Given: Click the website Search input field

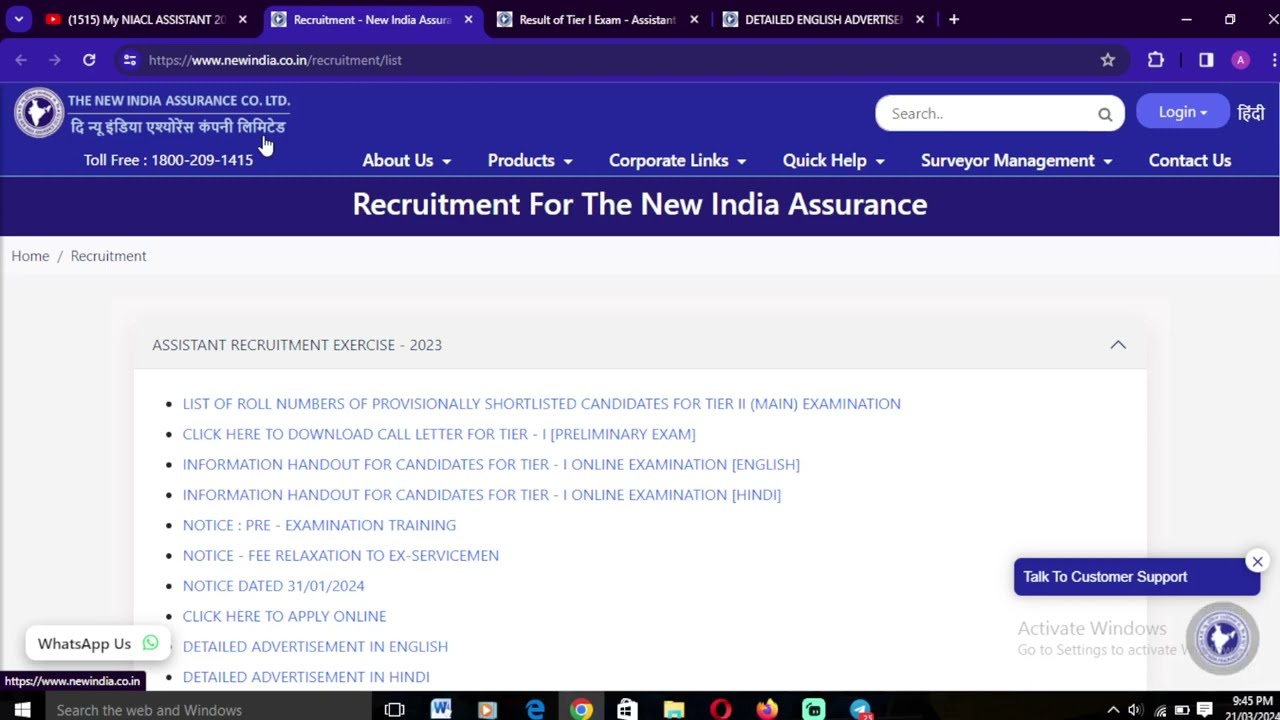Looking at the screenshot, I should (988, 114).
